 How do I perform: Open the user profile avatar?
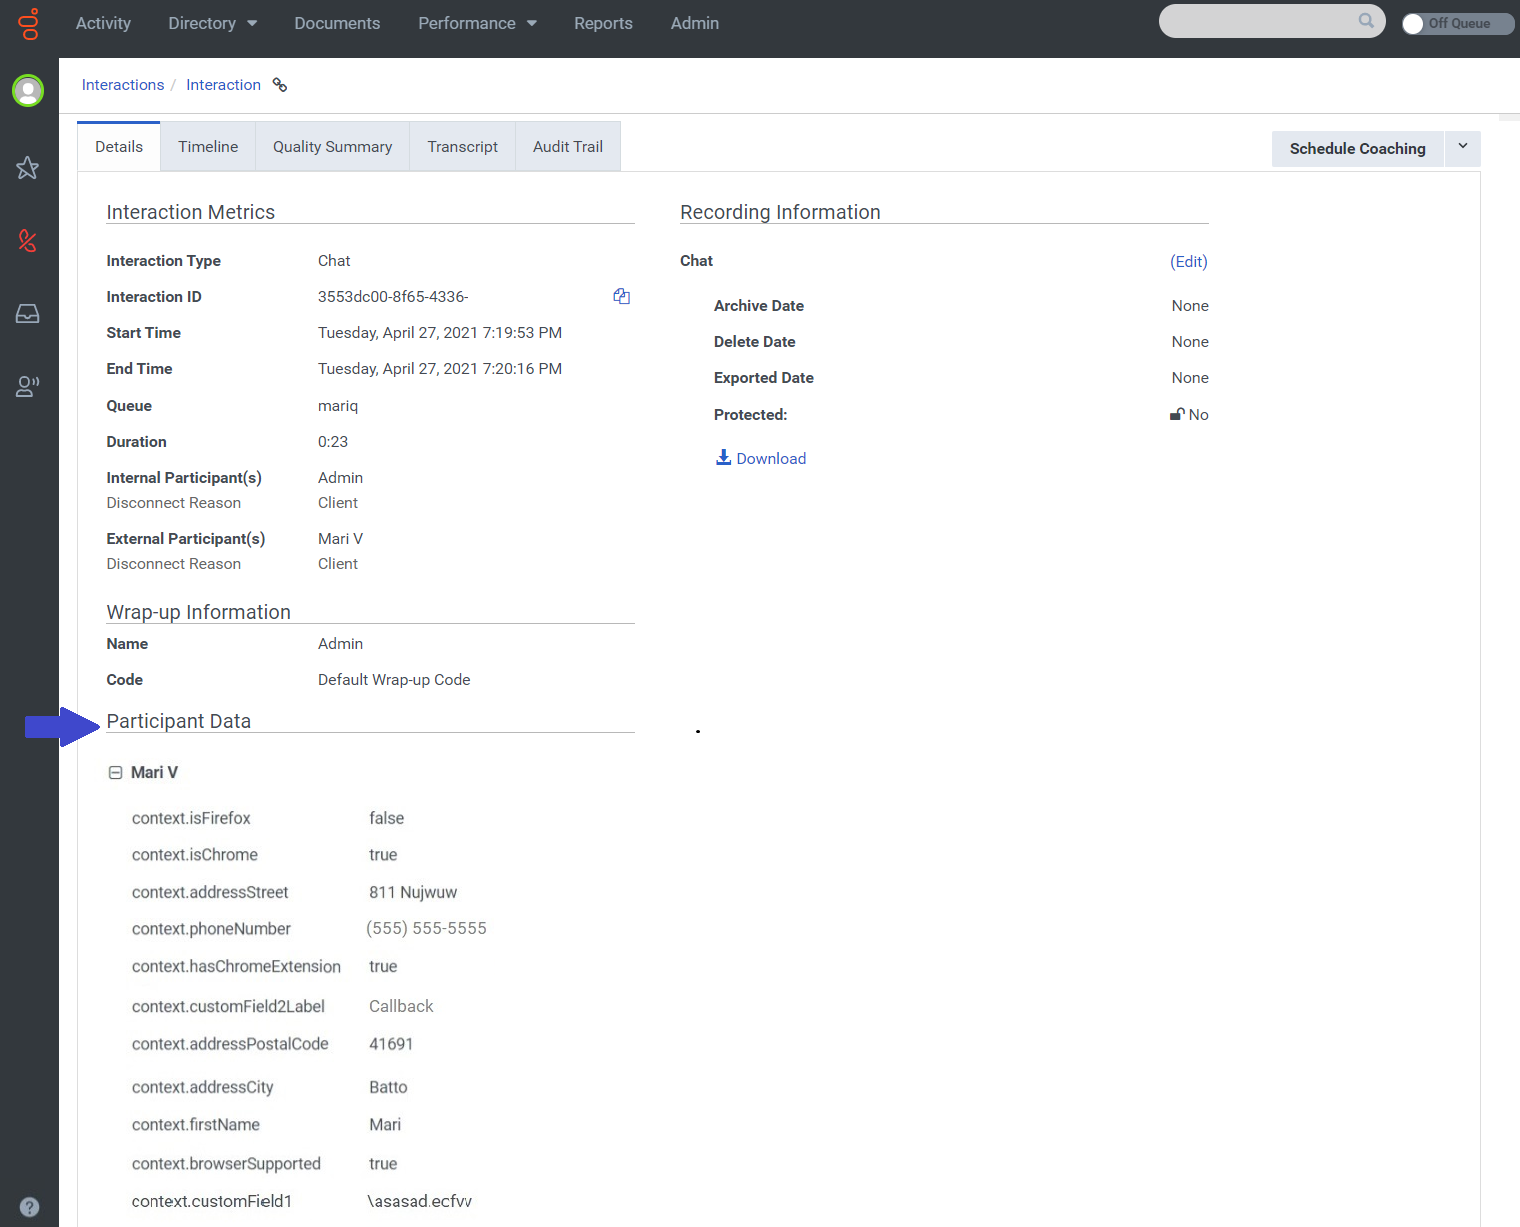(x=28, y=91)
